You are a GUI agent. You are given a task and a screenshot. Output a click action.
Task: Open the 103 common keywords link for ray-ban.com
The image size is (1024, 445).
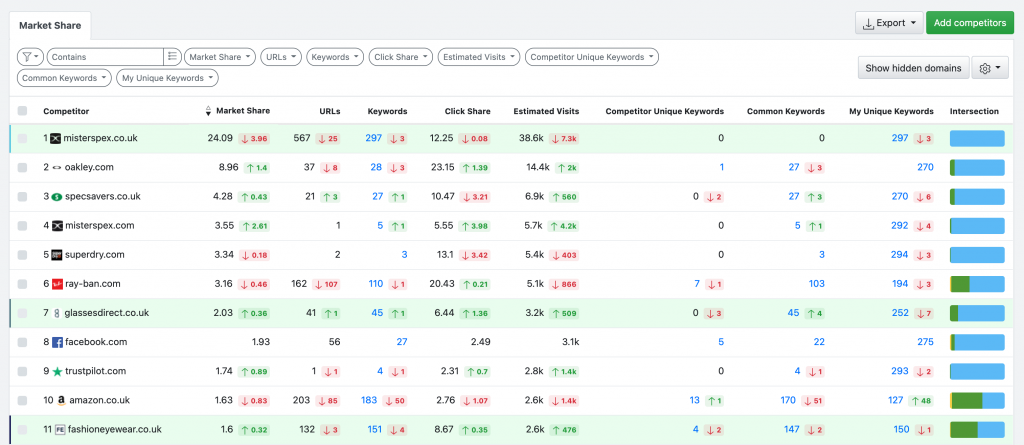816,284
